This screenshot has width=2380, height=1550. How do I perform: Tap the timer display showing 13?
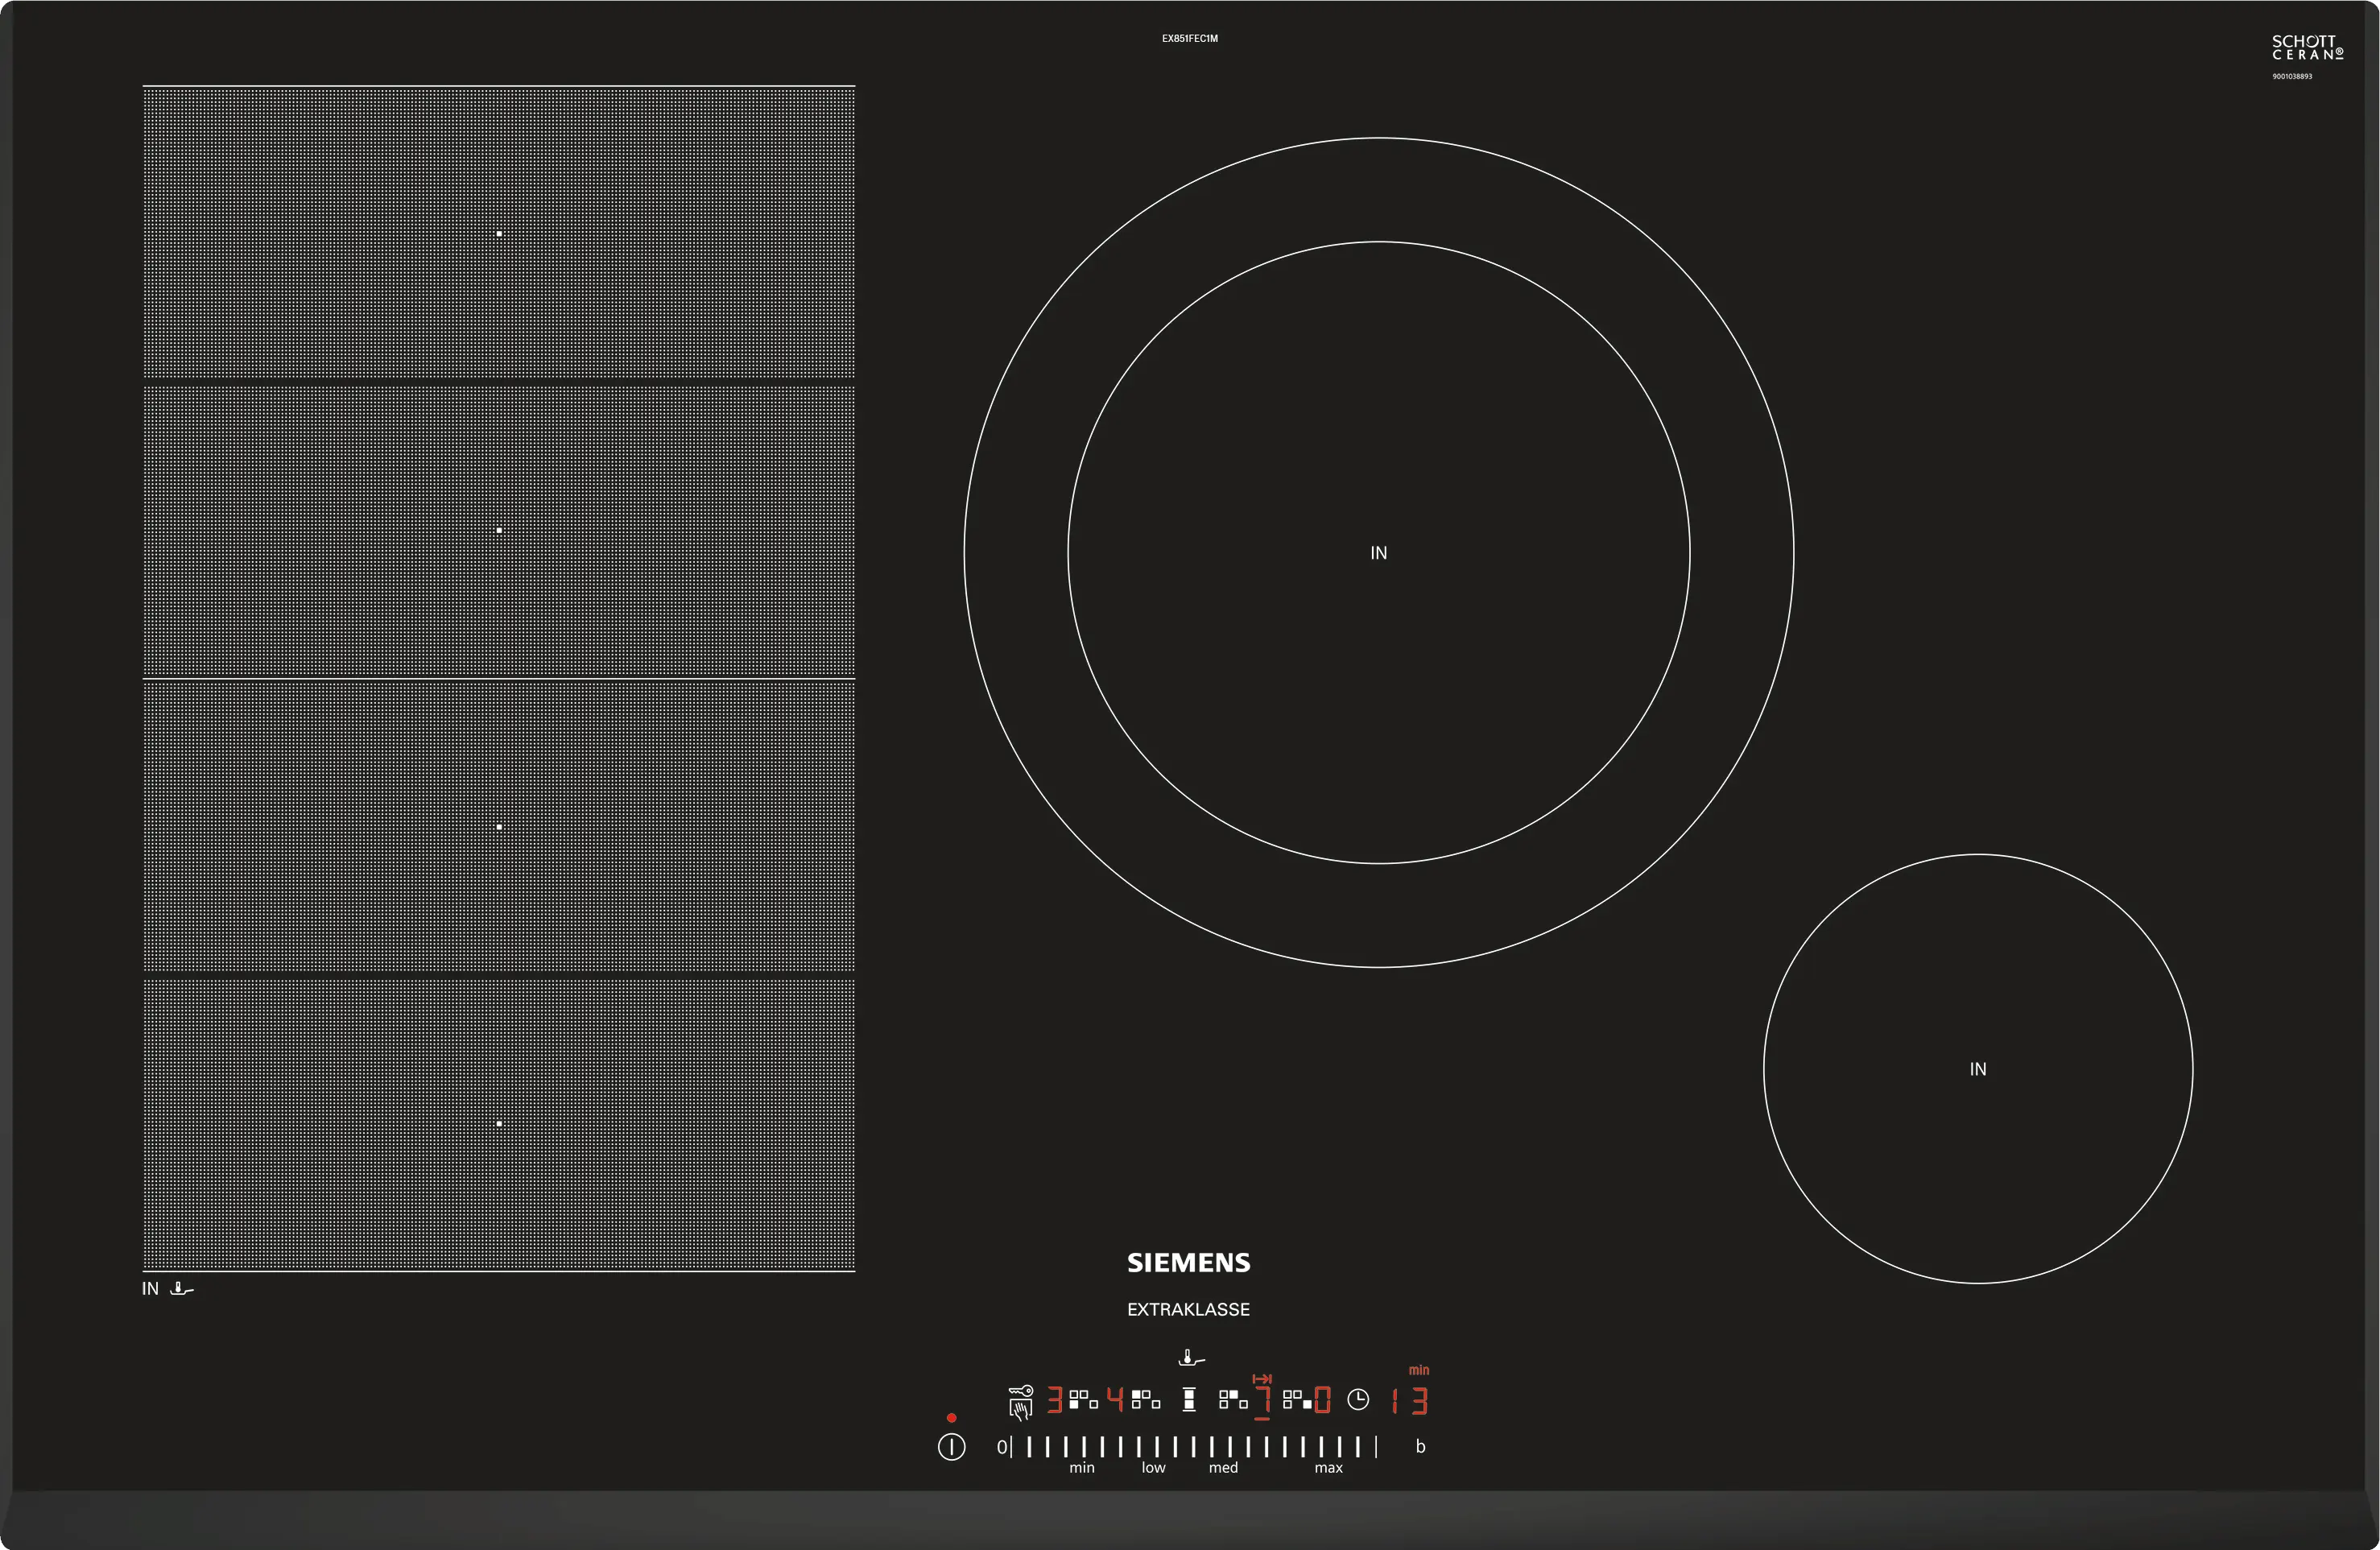coord(1410,1400)
